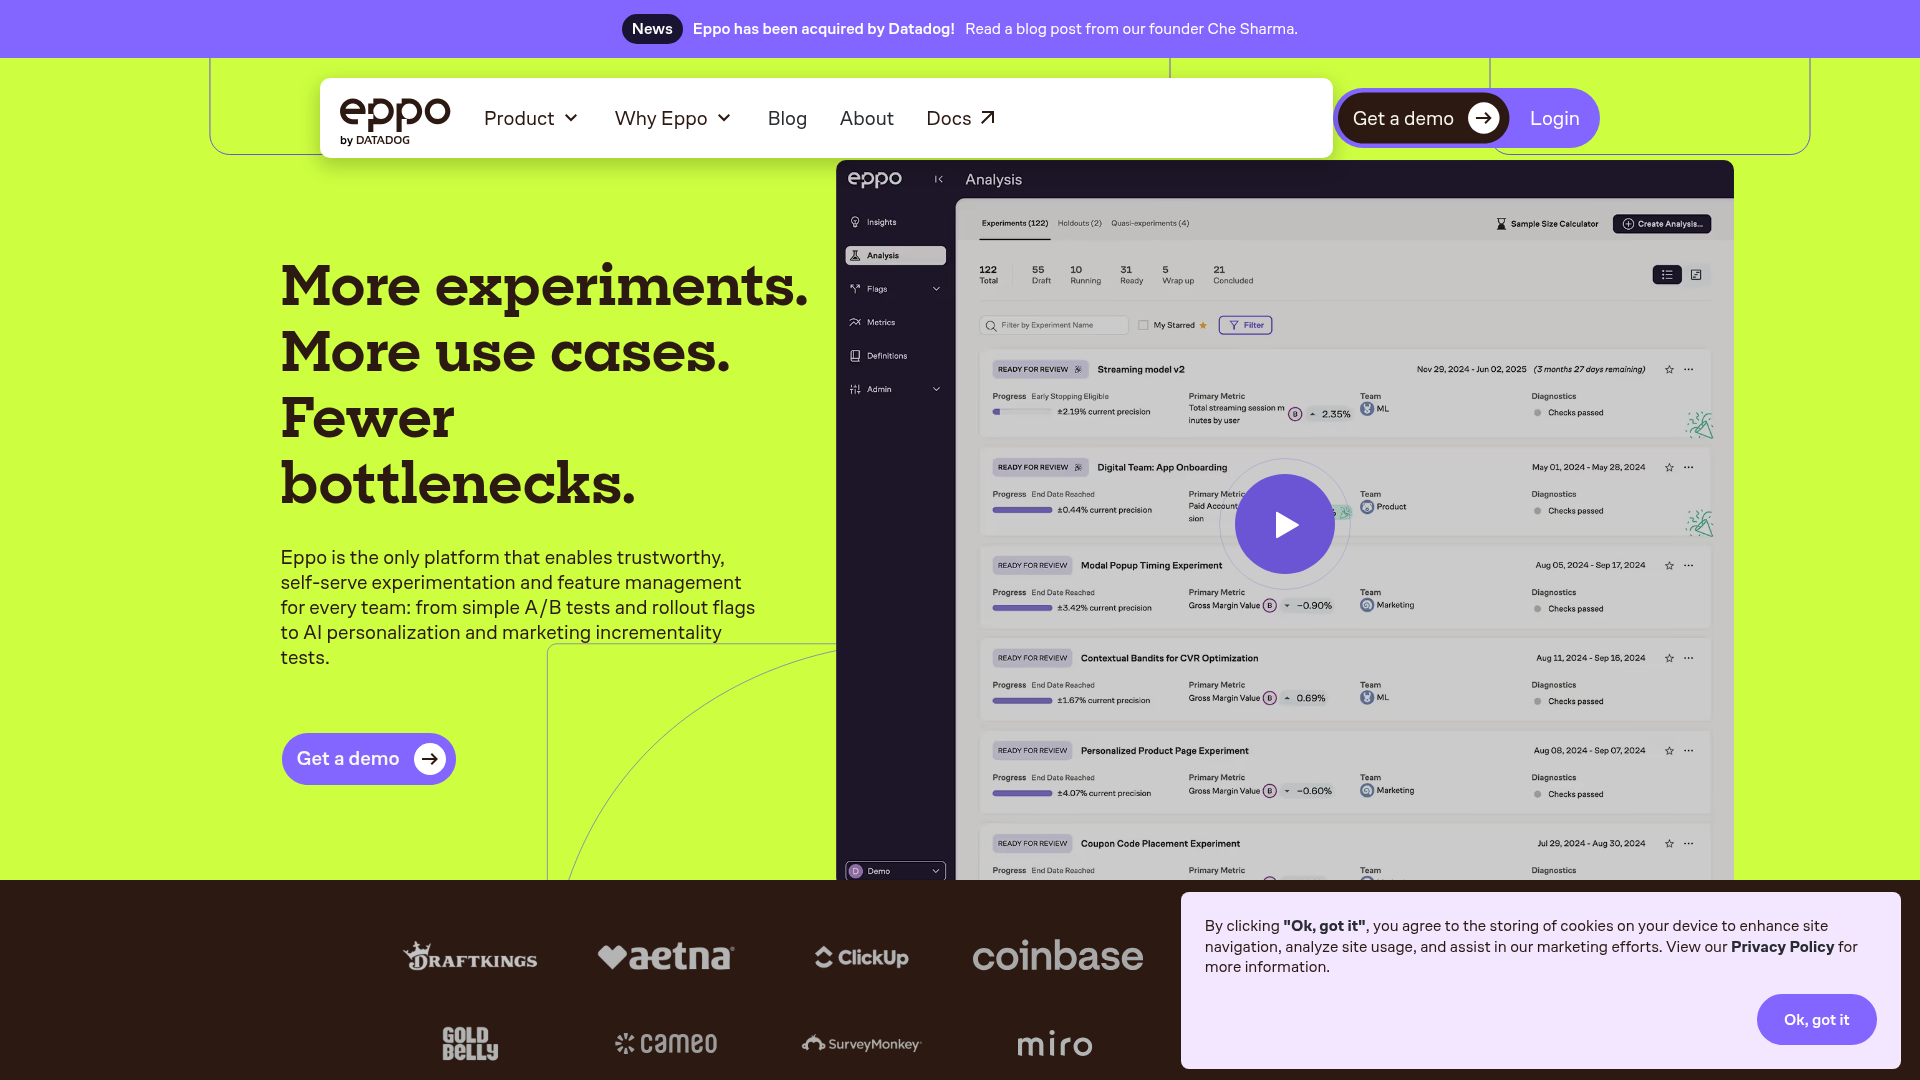Screen dimensions: 1920x1080
Task: Open the Demo workspace dropdown
Action: (894, 871)
